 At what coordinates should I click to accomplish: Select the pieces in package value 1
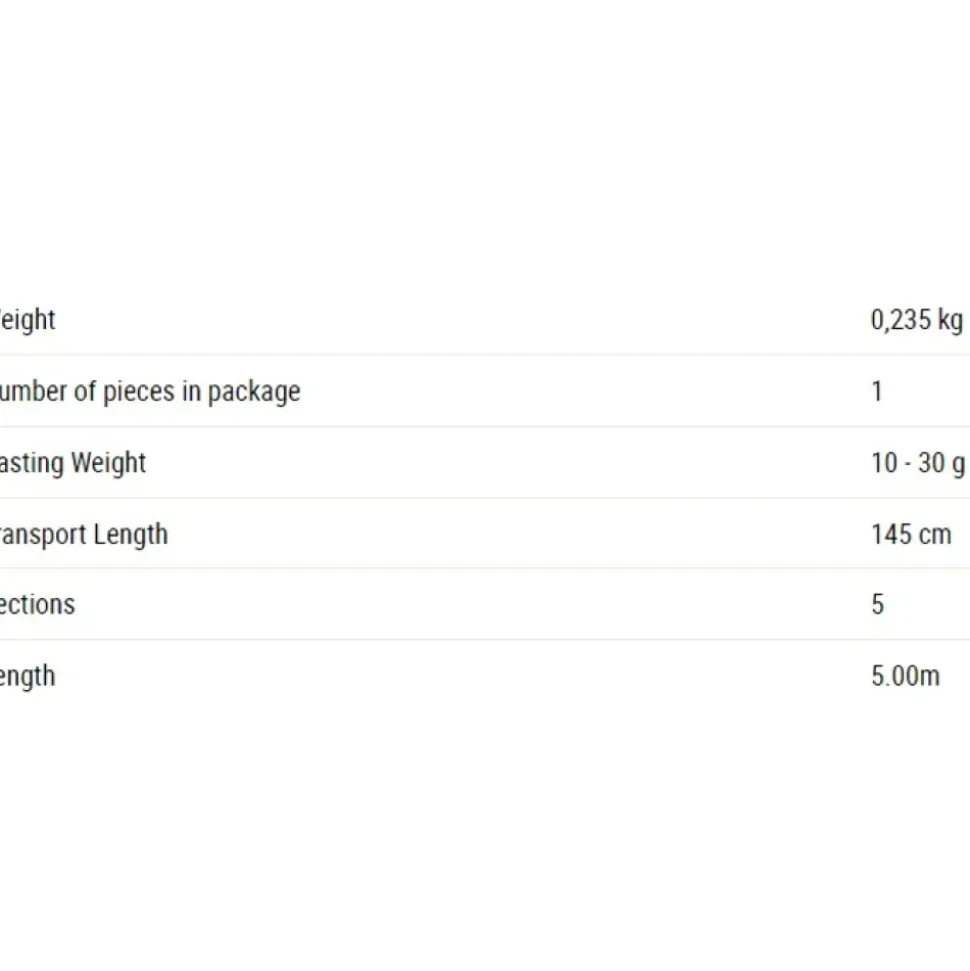click(876, 391)
